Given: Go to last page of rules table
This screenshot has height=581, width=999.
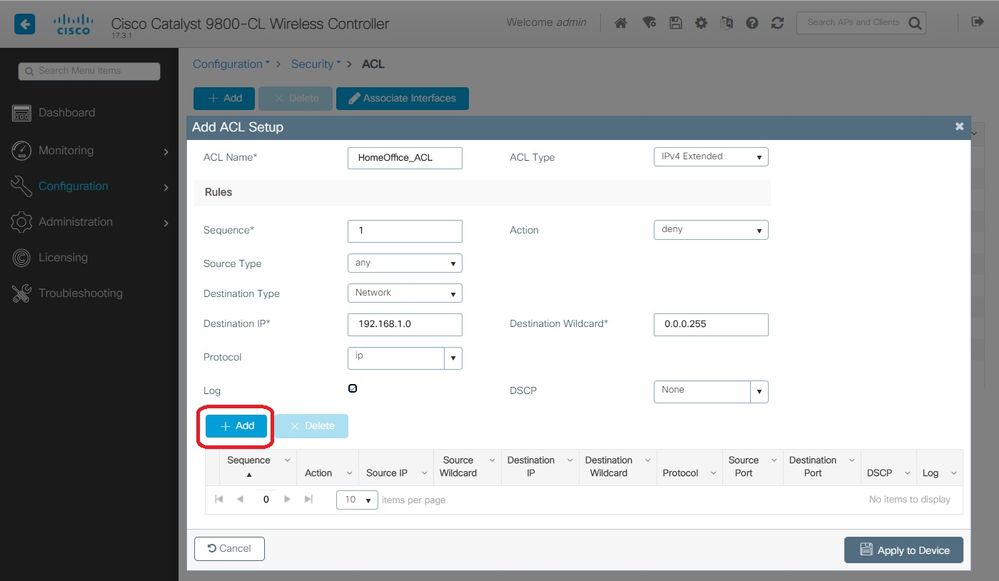Looking at the screenshot, I should (x=308, y=499).
